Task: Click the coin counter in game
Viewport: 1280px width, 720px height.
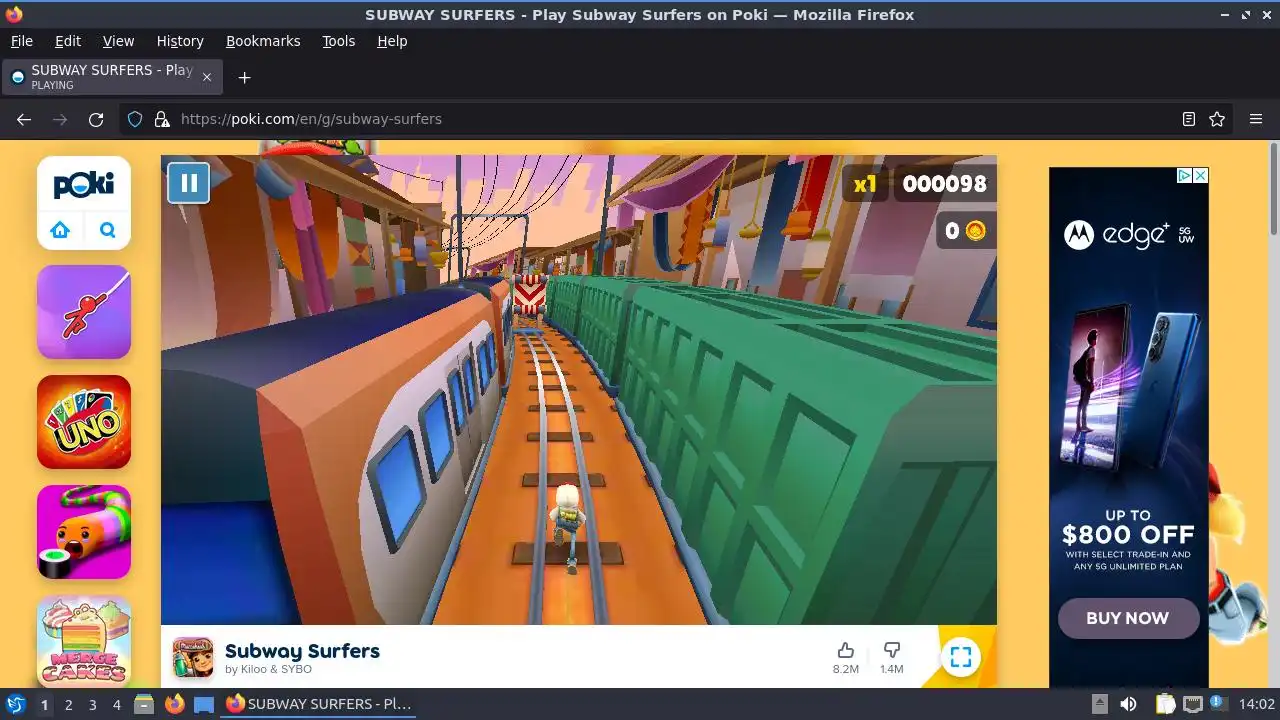Action: (x=966, y=231)
